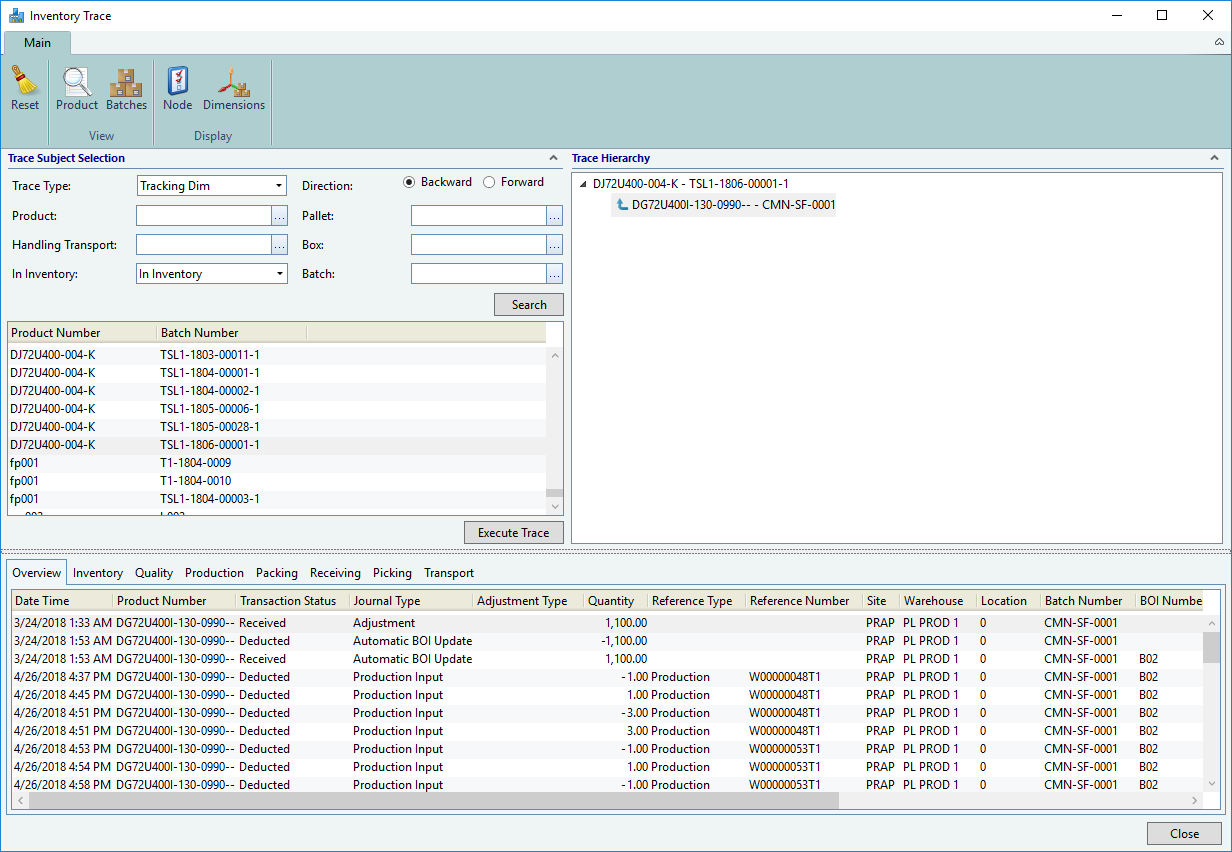Viewport: 1232px width, 852px height.
Task: Sort by the Warehouse column header
Action: (x=938, y=601)
